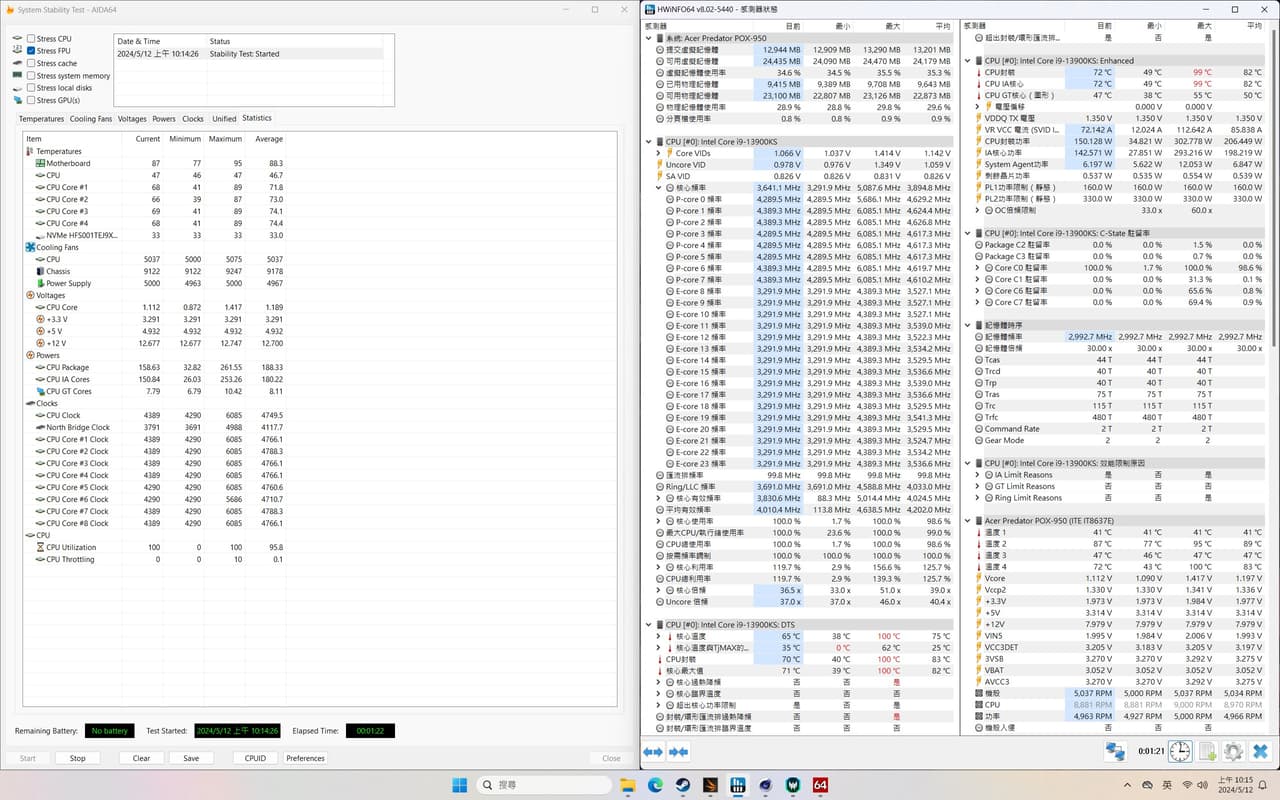
Task: Uncheck Stress FPU checkbox
Action: (x=31, y=51)
